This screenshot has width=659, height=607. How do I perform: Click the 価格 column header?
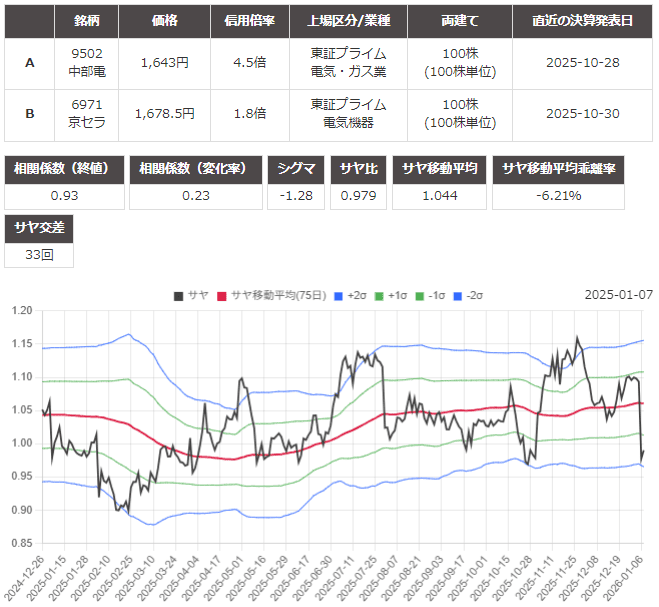(x=164, y=21)
